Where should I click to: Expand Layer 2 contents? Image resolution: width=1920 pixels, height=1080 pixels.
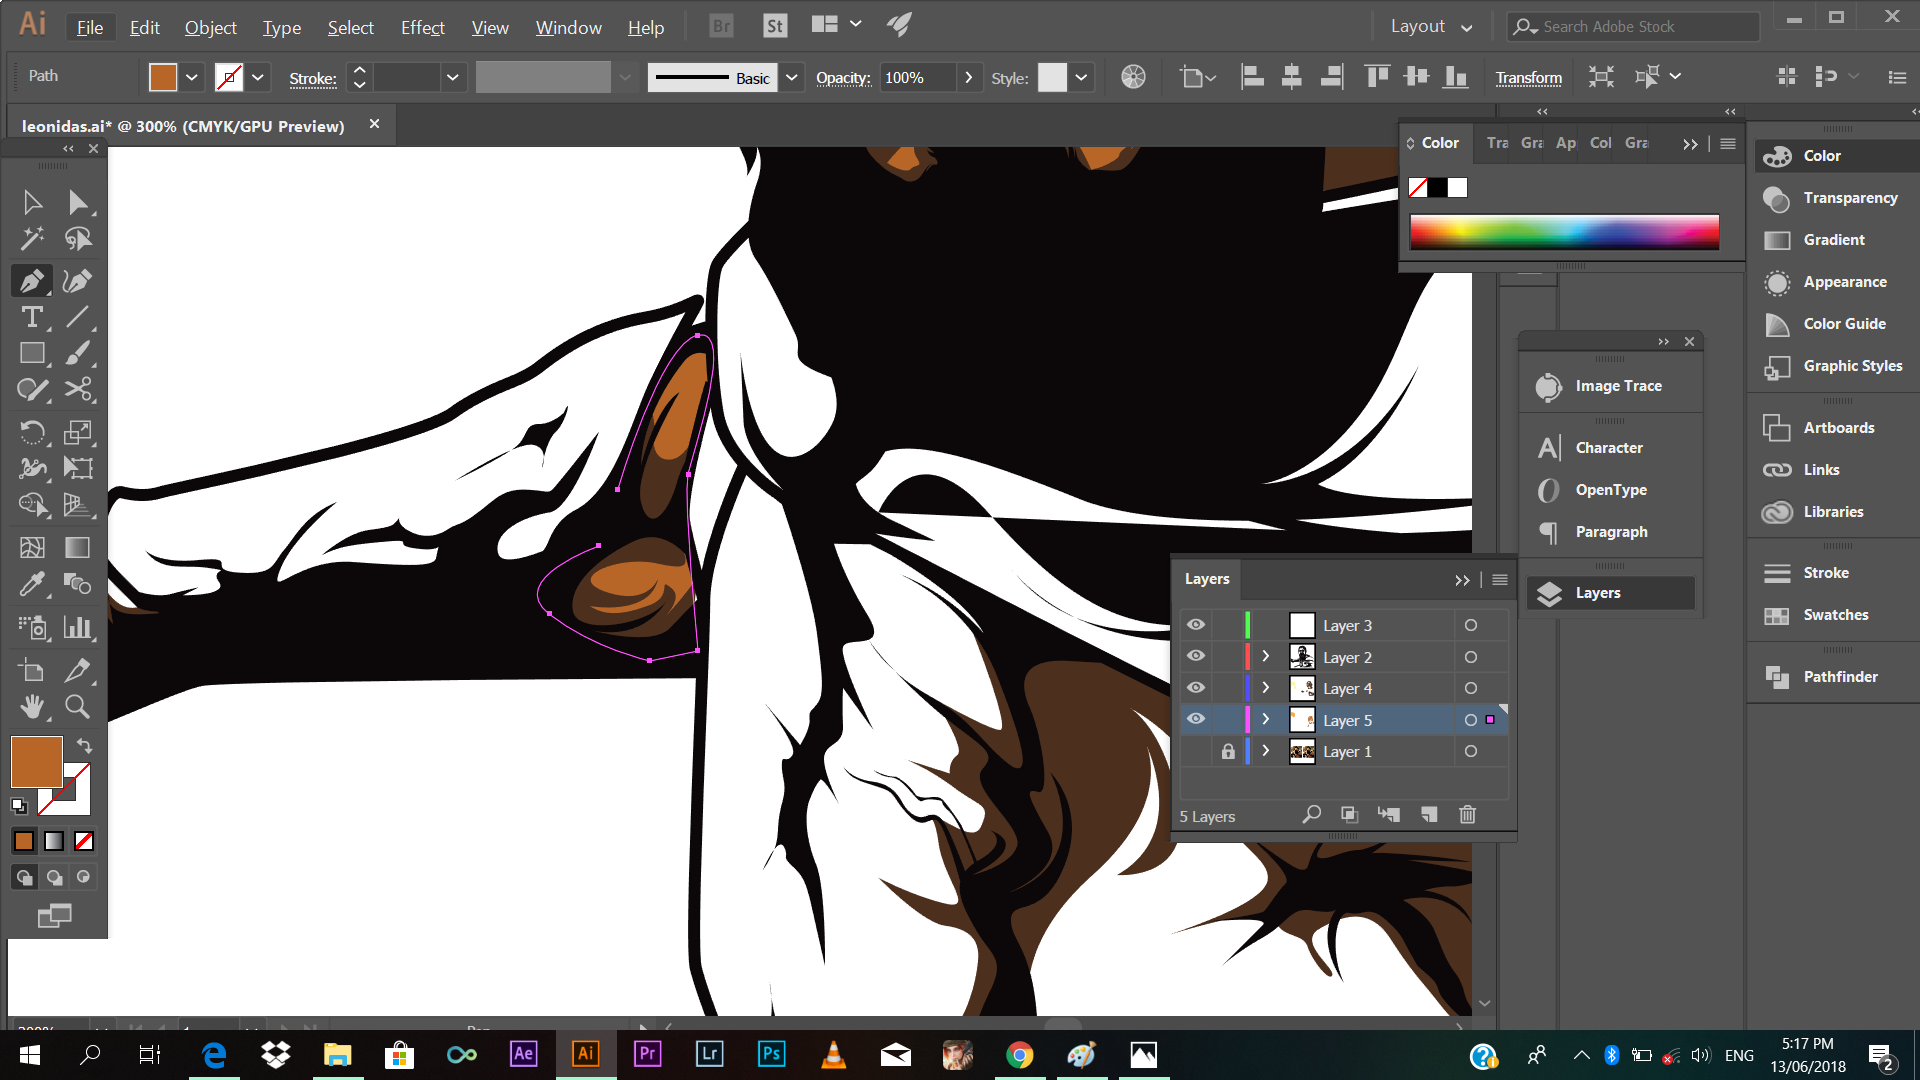(1266, 657)
